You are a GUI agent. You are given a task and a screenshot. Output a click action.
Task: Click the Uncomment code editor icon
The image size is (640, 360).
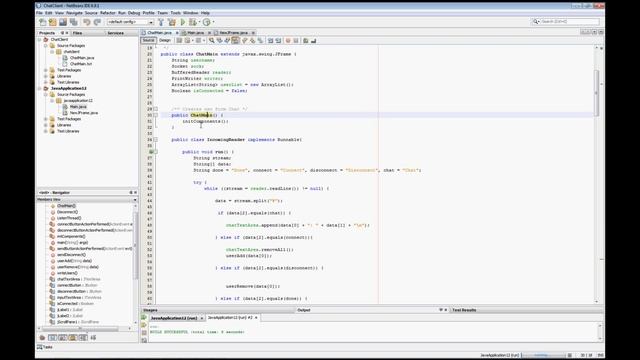(x=313, y=40)
